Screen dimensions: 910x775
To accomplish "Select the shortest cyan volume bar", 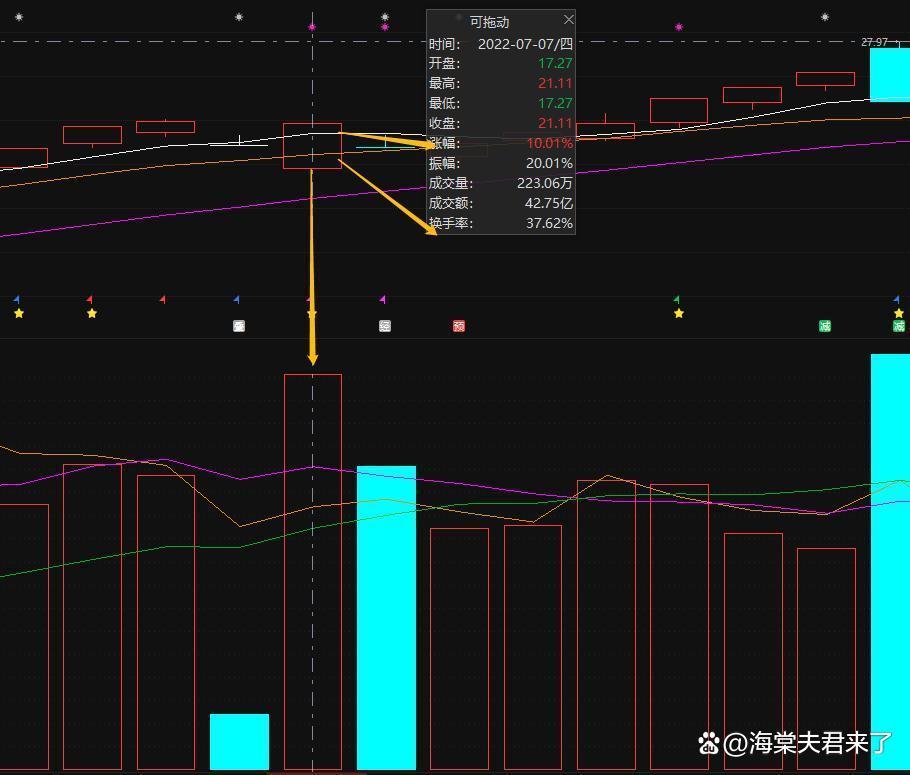I will tap(239, 741).
